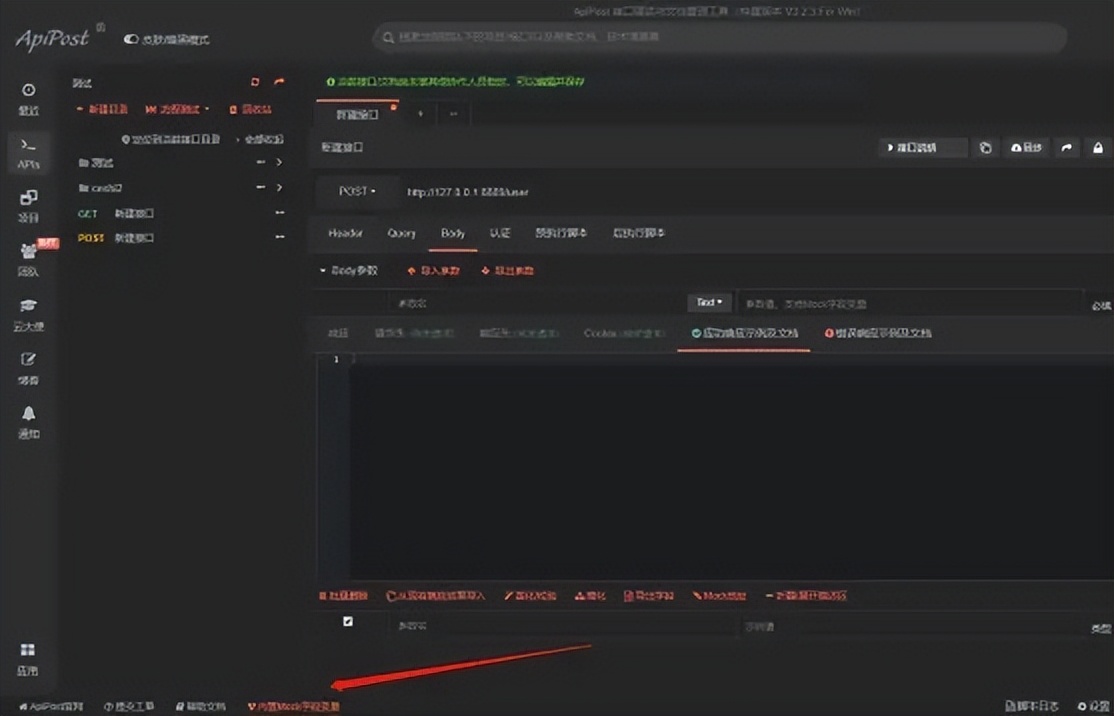This screenshot has width=1114, height=716.
Task: Enable the parameter row checkbox in the table
Action: [347, 620]
